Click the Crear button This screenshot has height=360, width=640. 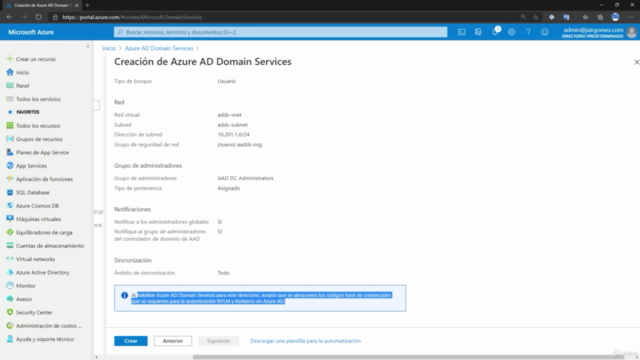tap(131, 341)
